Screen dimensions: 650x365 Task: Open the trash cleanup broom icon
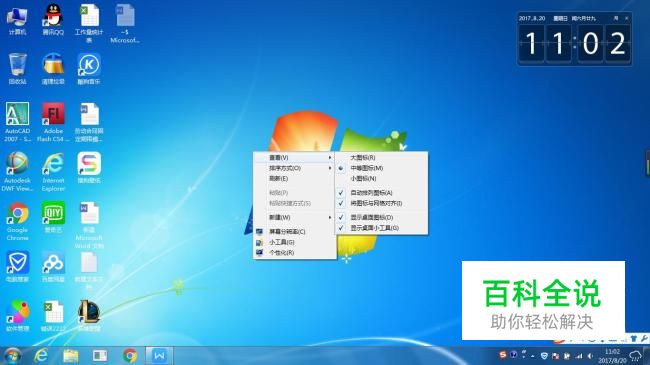[53, 69]
